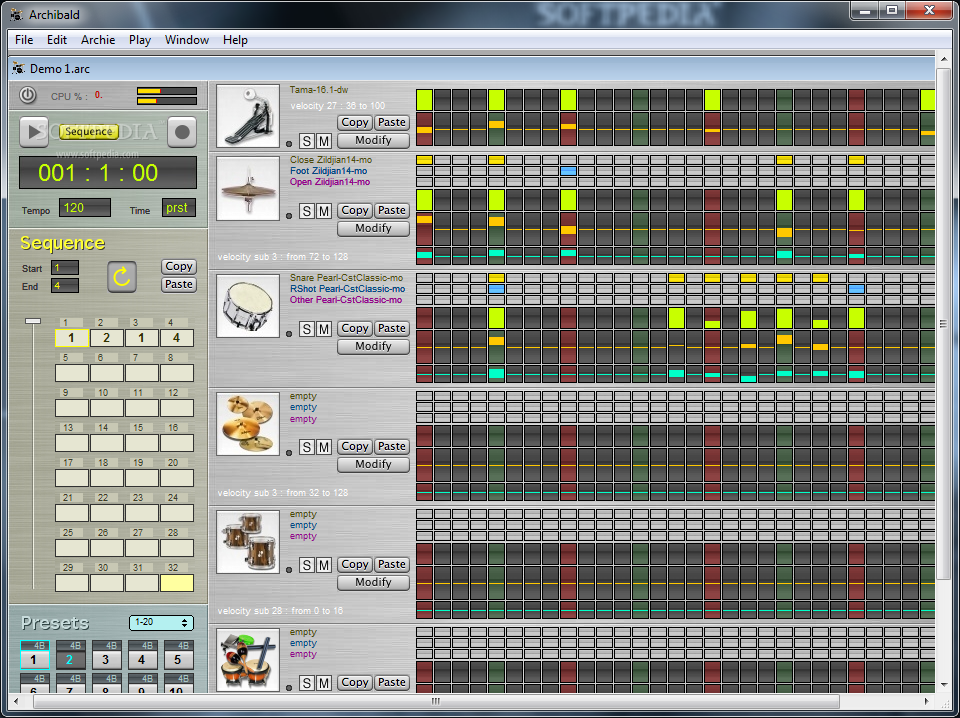Copy the Tama kick track pattern
Viewport: 960px width, 718px height.
click(x=354, y=122)
